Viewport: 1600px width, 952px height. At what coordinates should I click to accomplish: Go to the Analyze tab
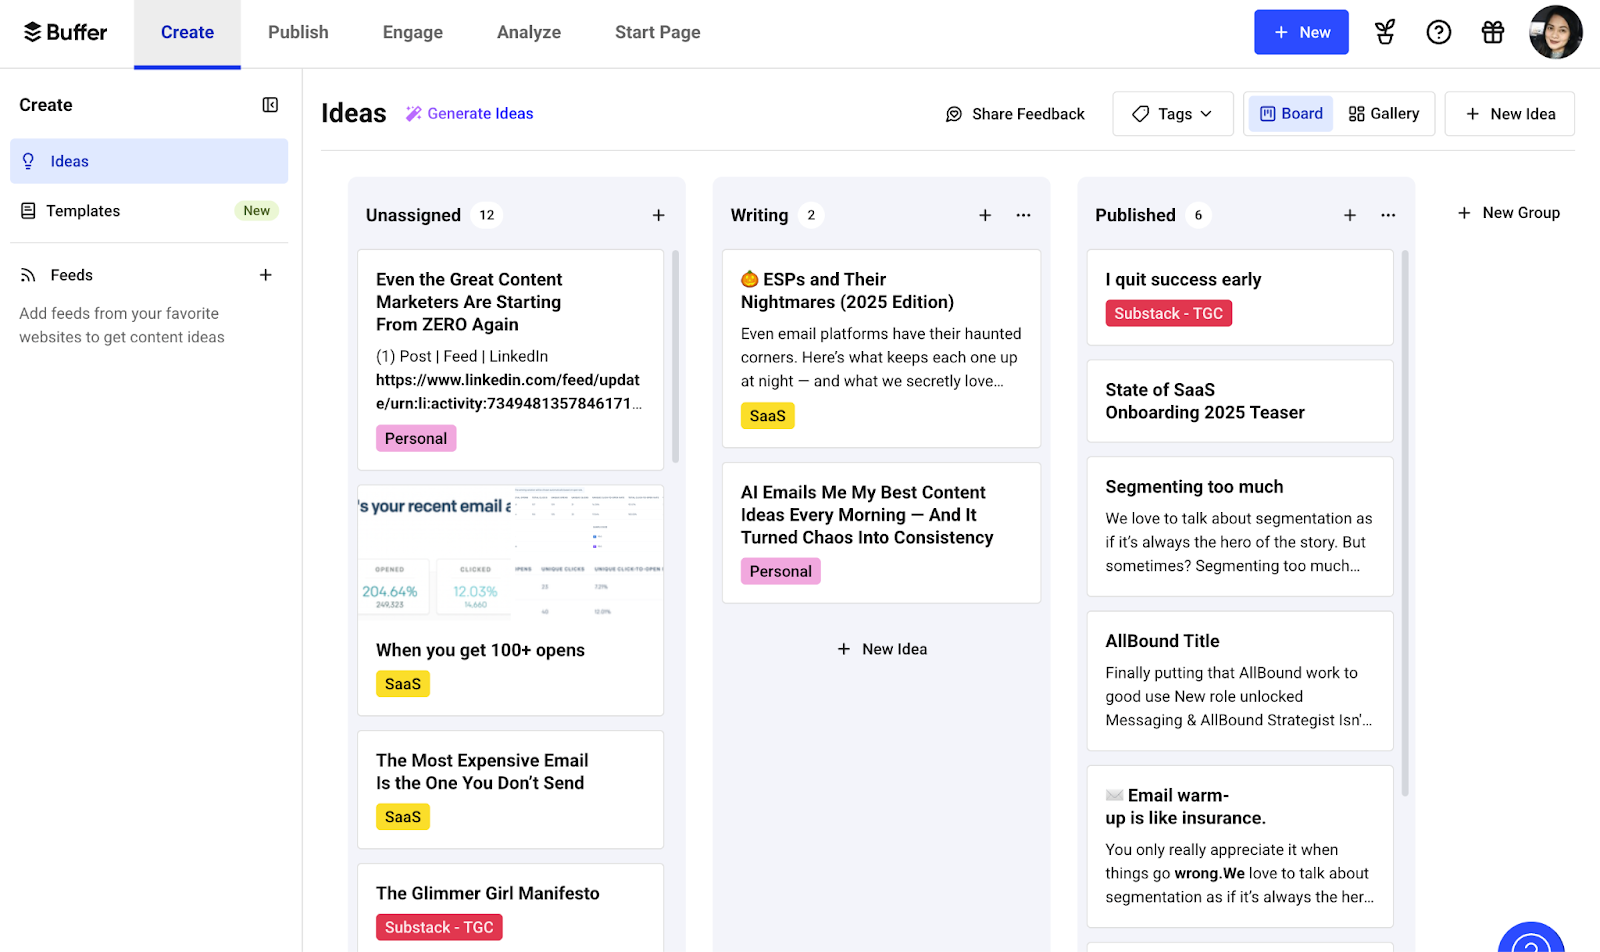528,32
